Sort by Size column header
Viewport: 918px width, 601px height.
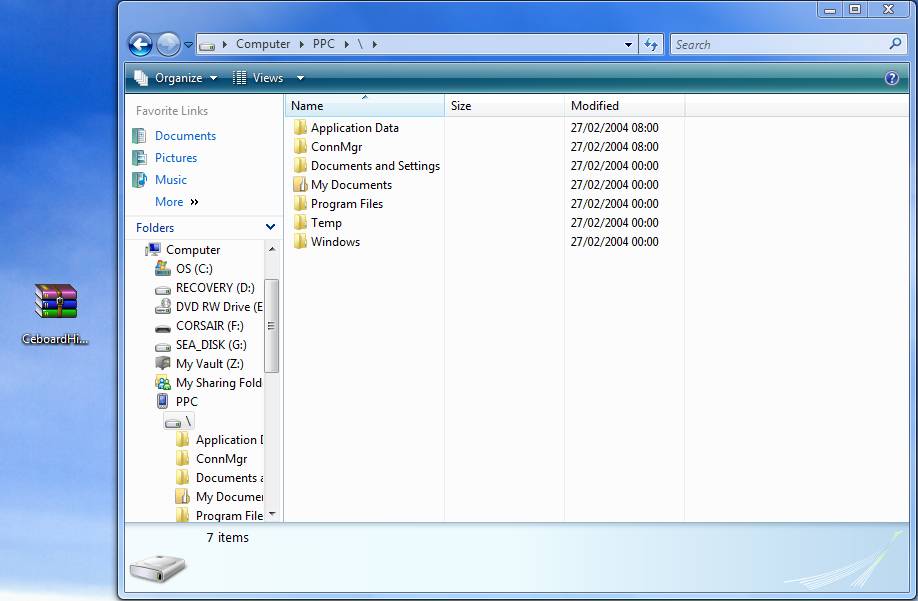pos(461,106)
